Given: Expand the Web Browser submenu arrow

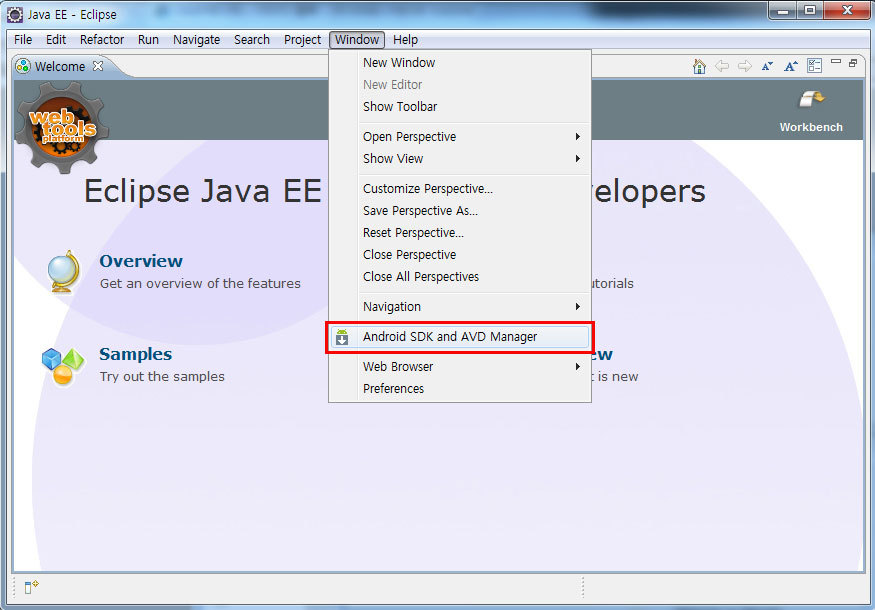Looking at the screenshot, I should point(578,367).
